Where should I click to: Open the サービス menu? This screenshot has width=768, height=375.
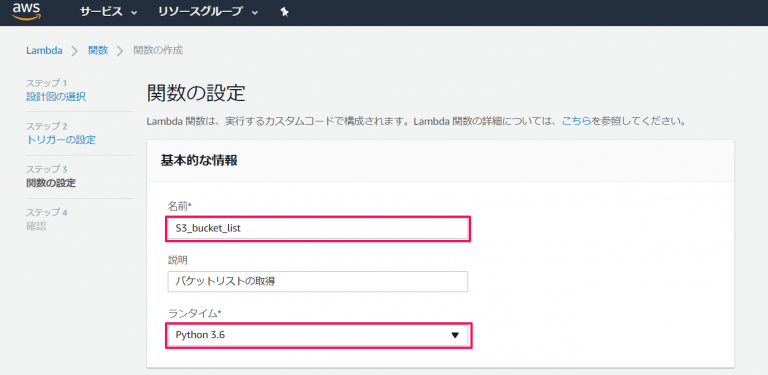[108, 12]
